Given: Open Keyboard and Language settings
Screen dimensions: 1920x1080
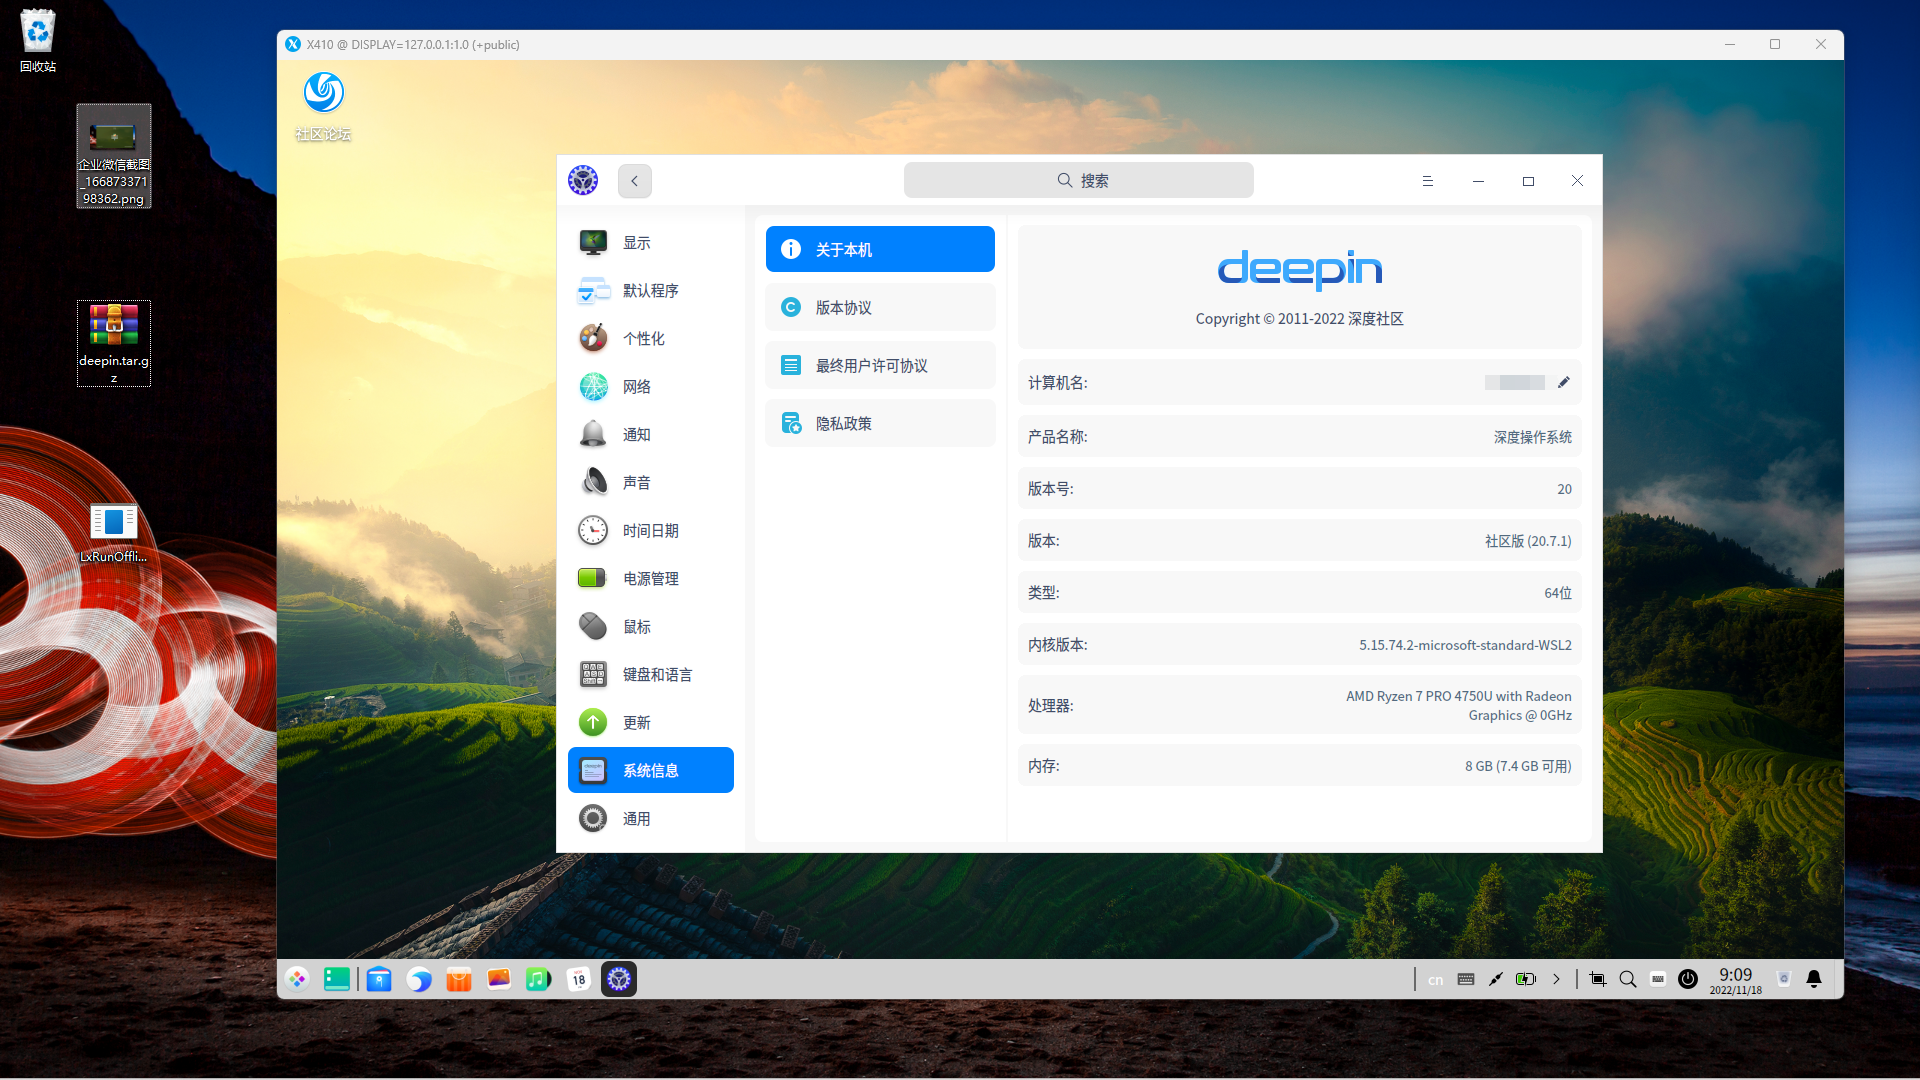Looking at the screenshot, I should coord(655,674).
